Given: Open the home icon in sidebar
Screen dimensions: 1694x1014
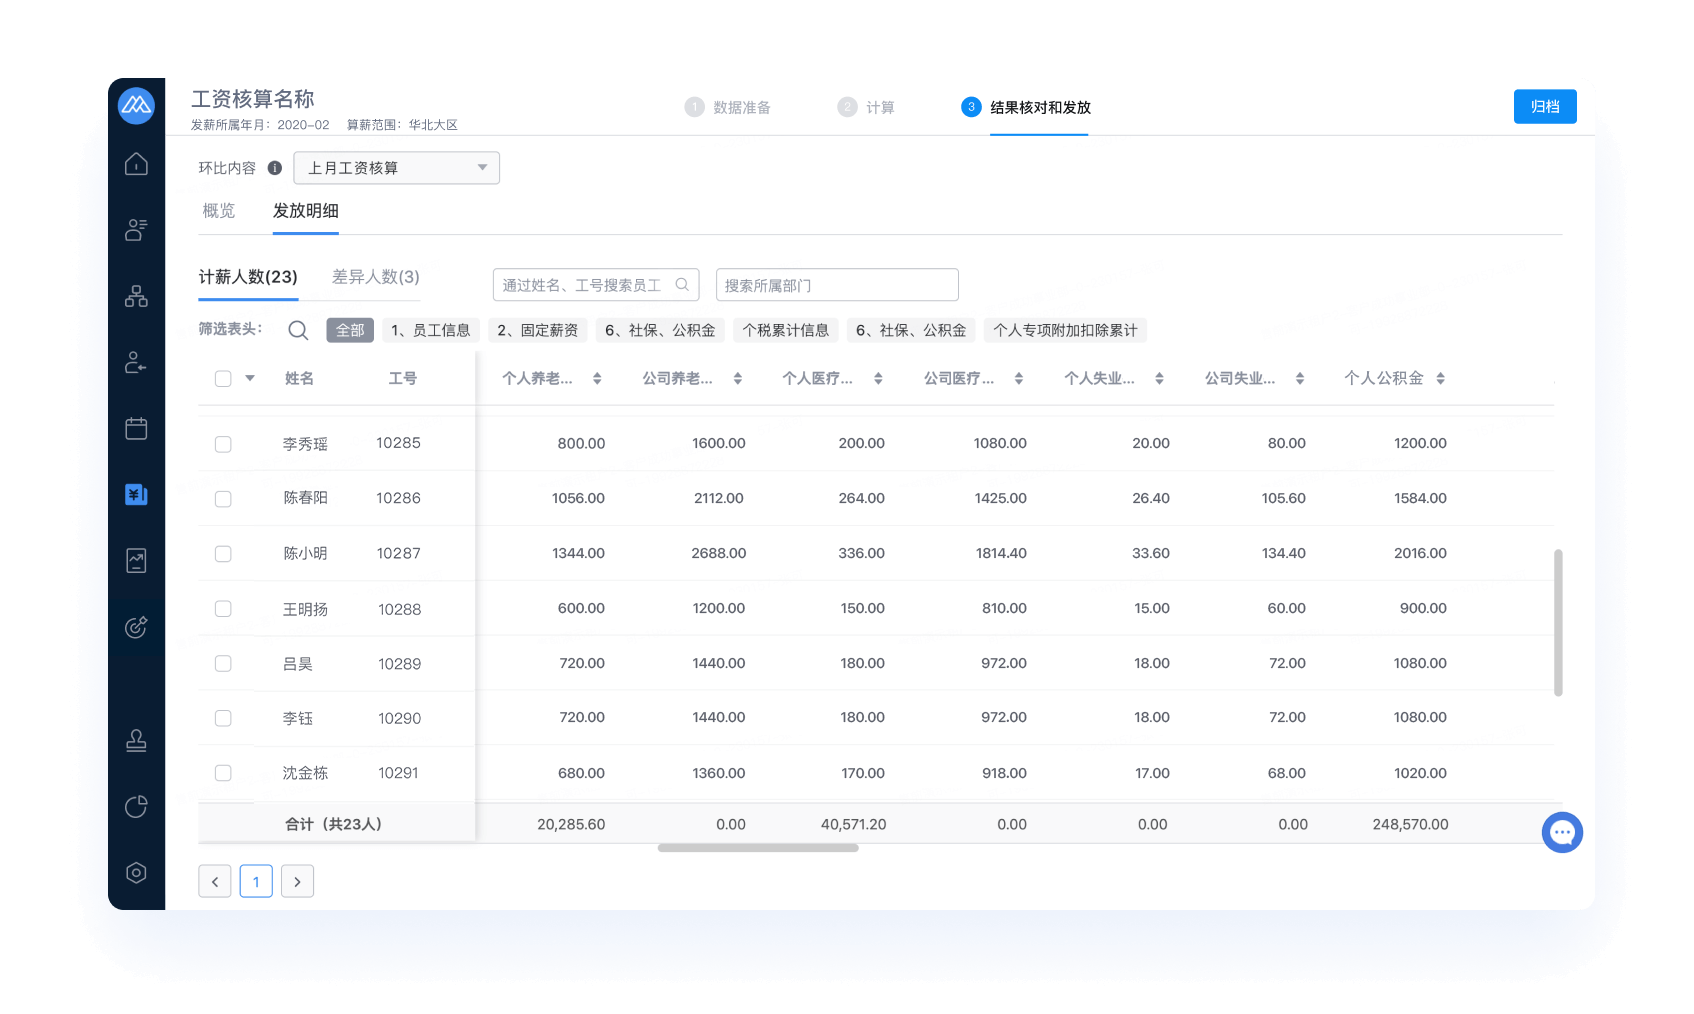Looking at the screenshot, I should [x=136, y=164].
